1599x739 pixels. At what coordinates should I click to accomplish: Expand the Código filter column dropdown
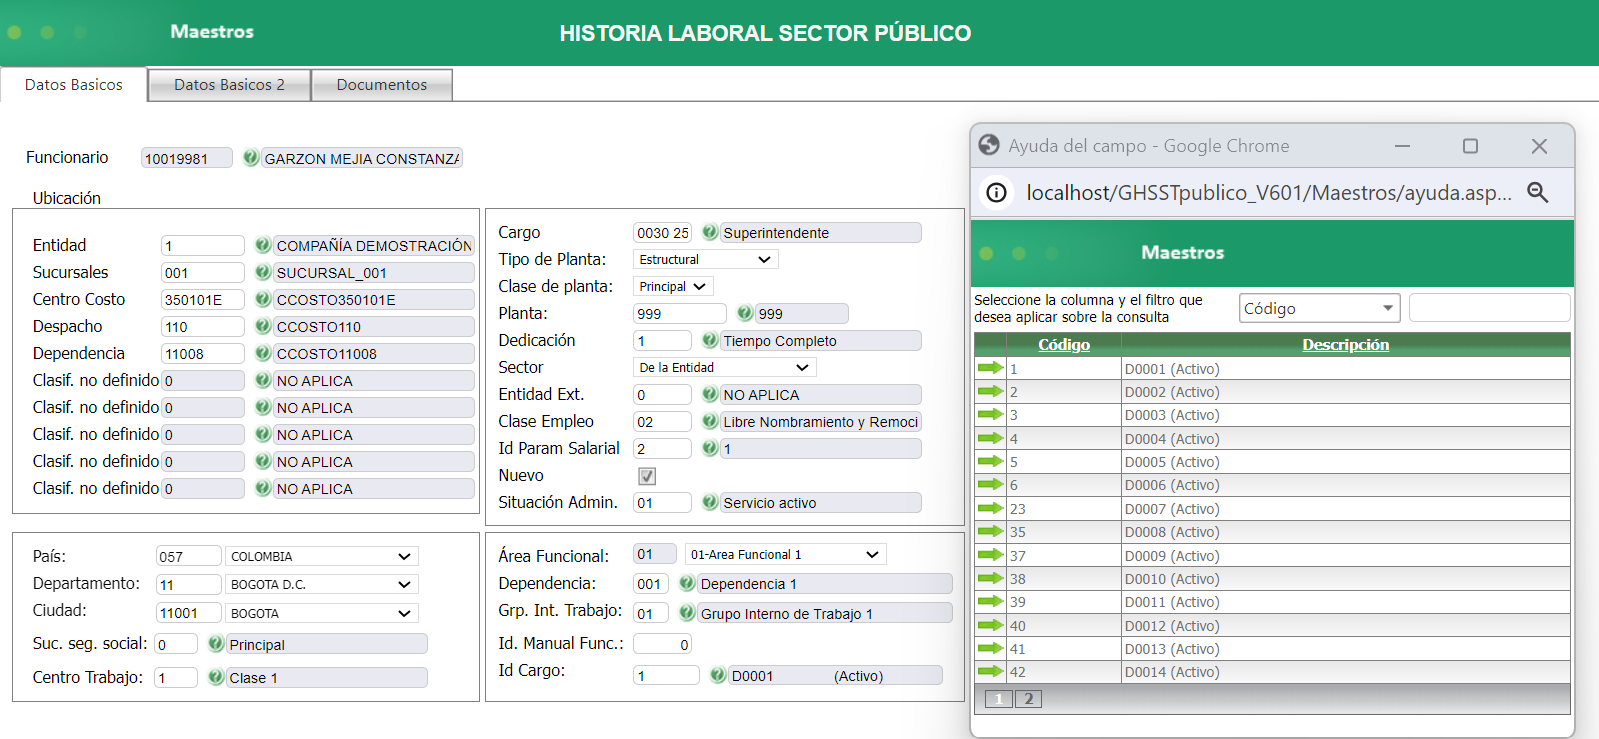[x=1319, y=309]
